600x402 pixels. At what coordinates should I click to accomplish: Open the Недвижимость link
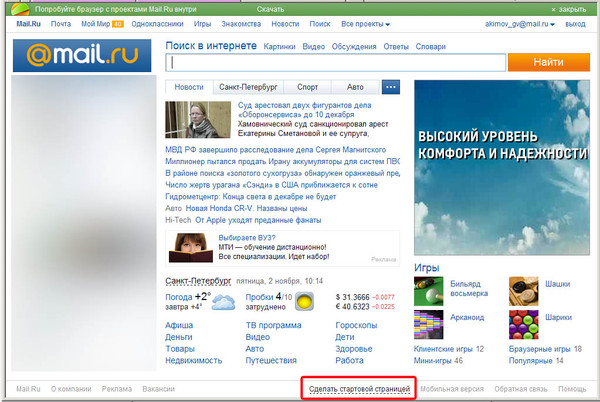coord(194,361)
